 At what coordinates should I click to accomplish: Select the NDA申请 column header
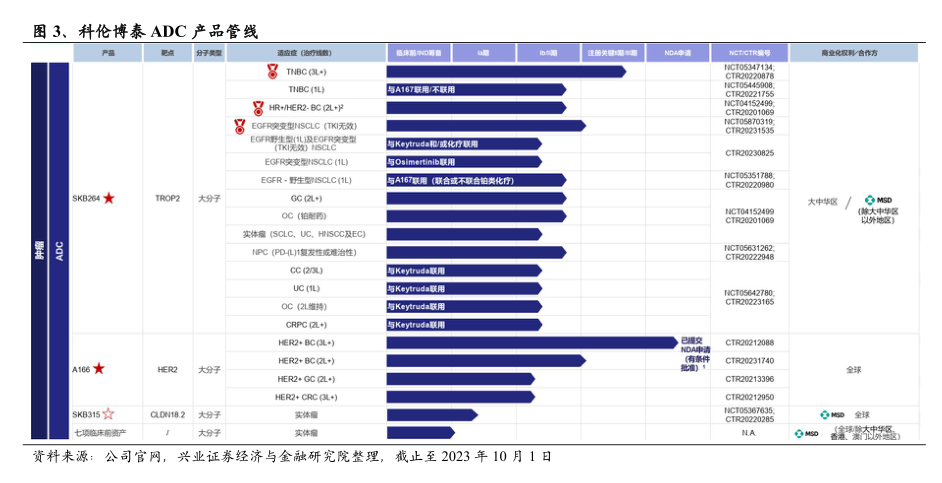tap(677, 51)
